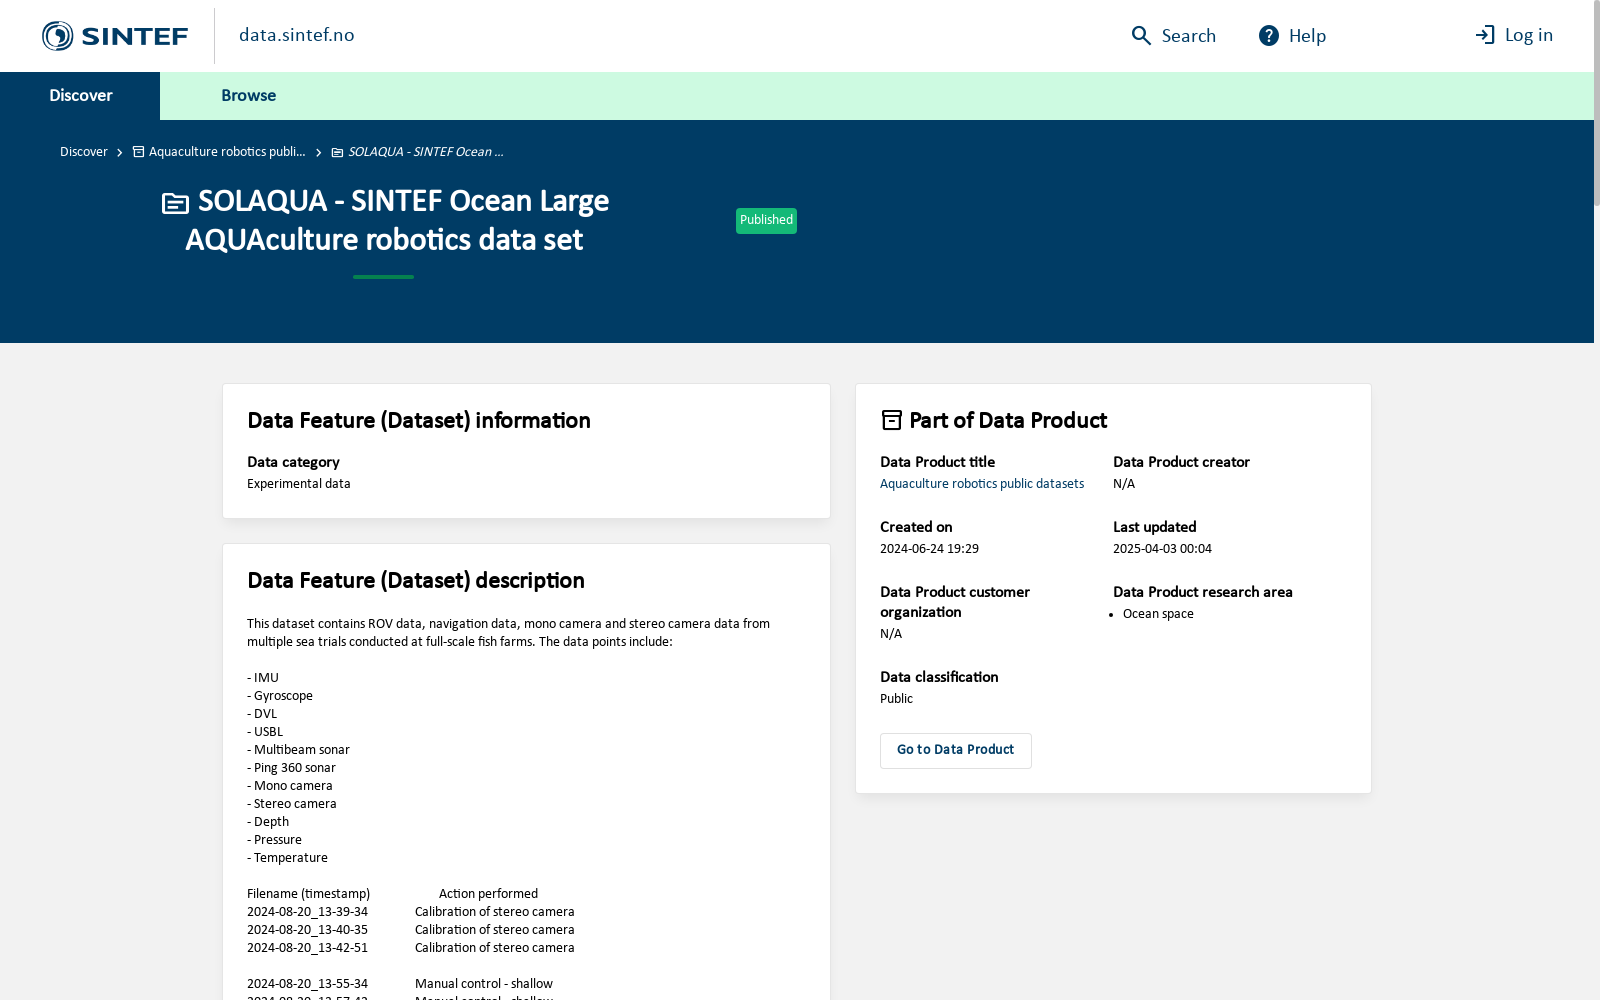Click the Multibeam sonar list line
Image resolution: width=1600 pixels, height=1000 pixels.
click(x=298, y=750)
